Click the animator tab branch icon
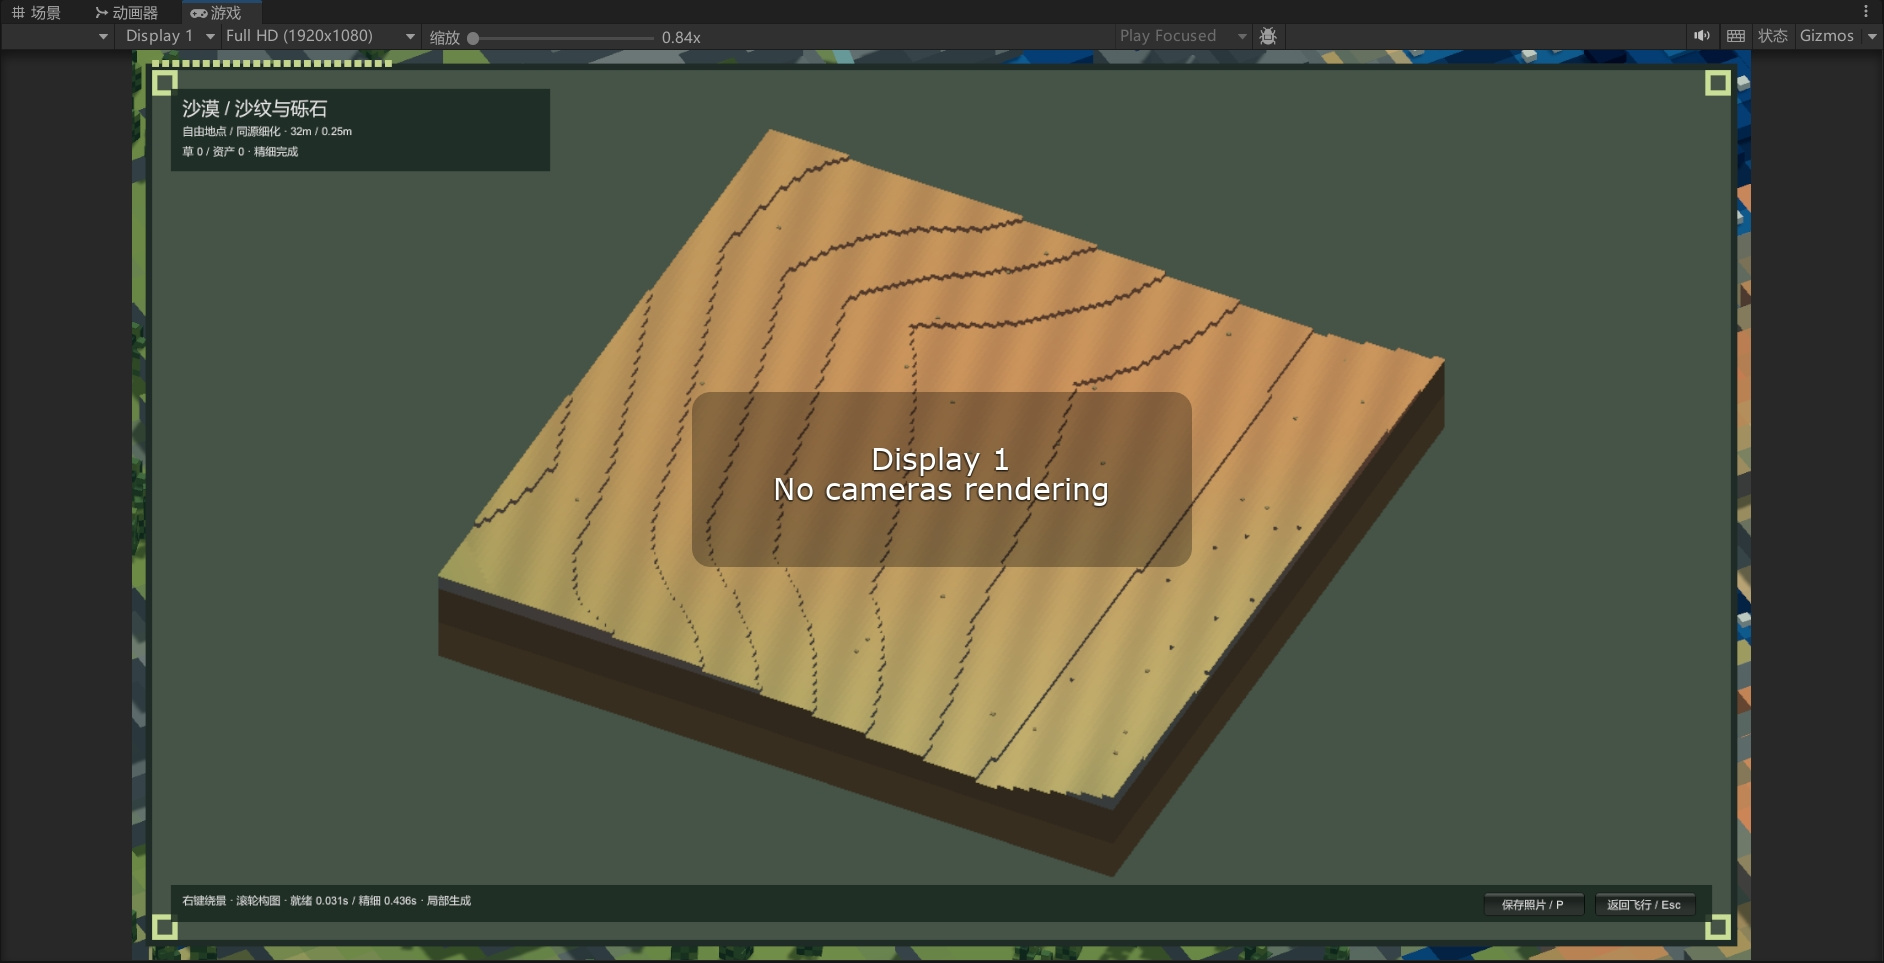 pyautogui.click(x=101, y=13)
